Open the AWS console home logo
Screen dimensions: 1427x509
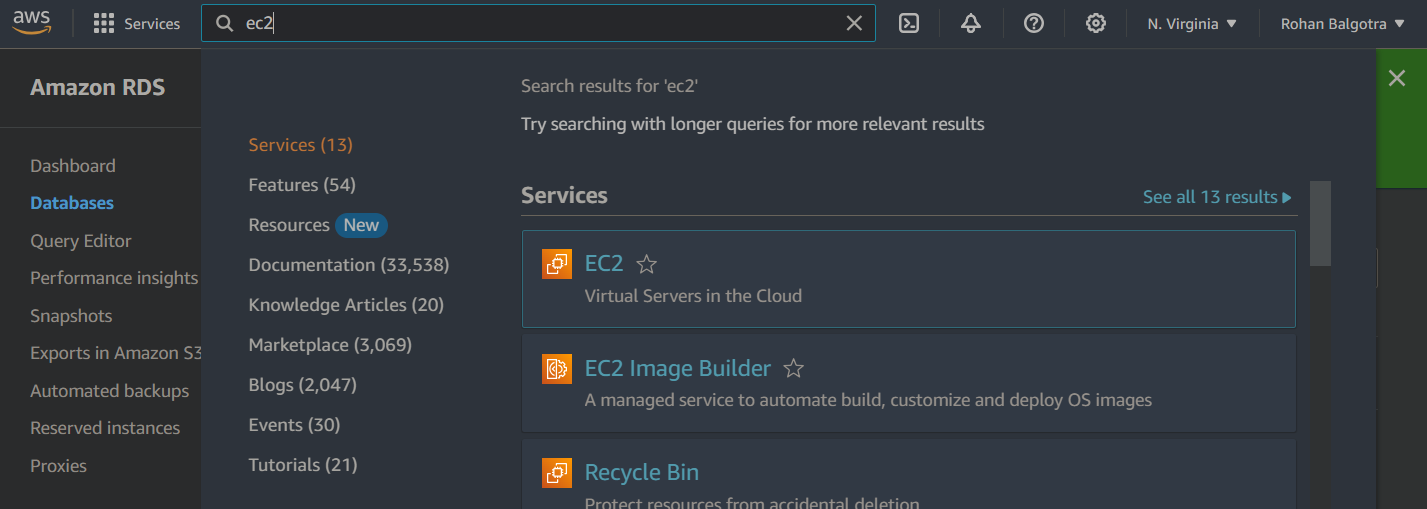click(32, 23)
